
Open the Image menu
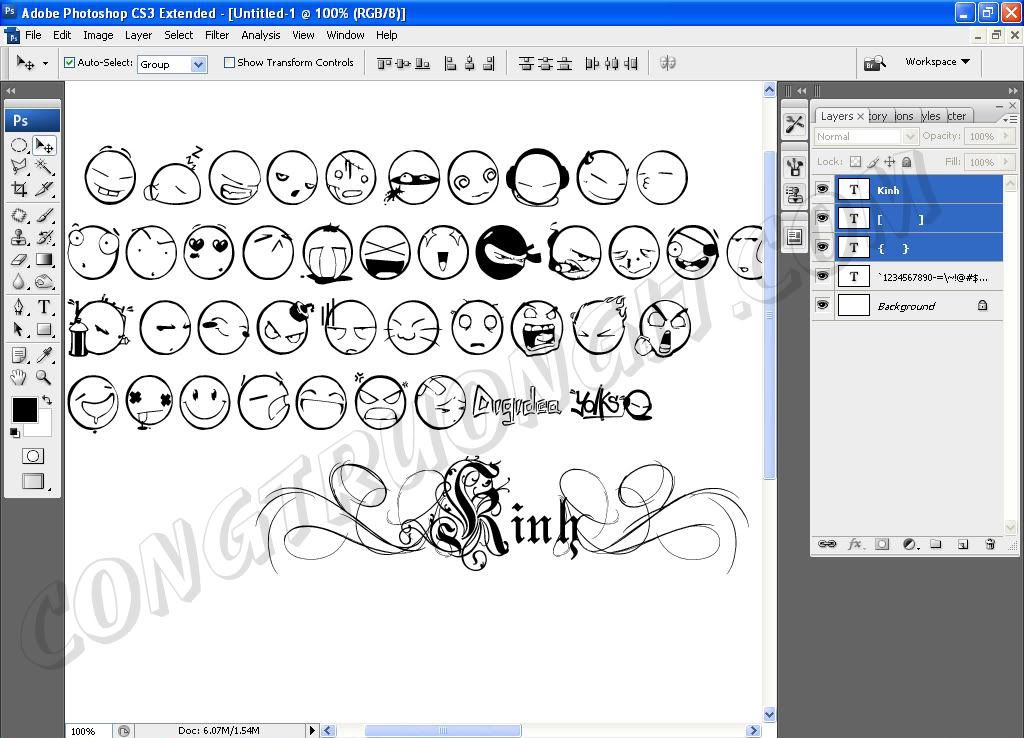tap(98, 35)
